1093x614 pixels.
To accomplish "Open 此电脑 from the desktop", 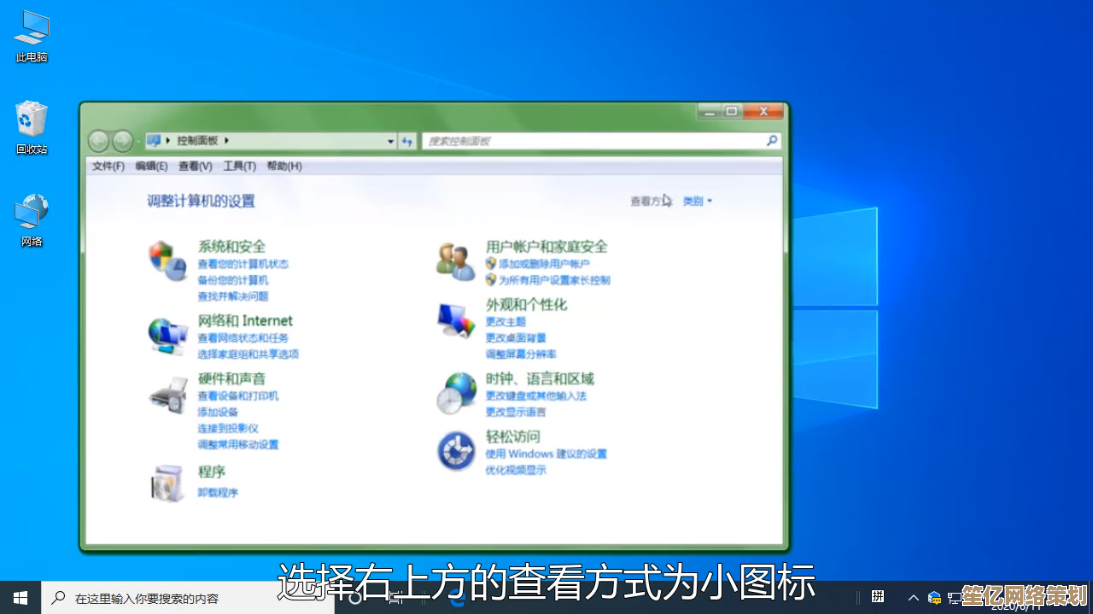I will [29, 30].
